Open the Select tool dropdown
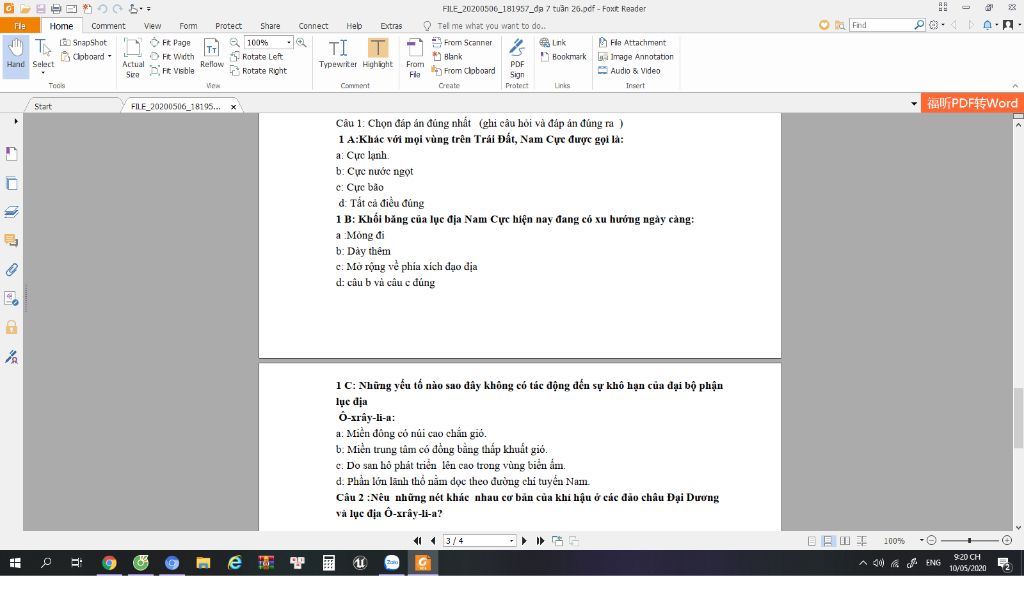Viewport: 1024px width, 591px height. [x=43, y=73]
